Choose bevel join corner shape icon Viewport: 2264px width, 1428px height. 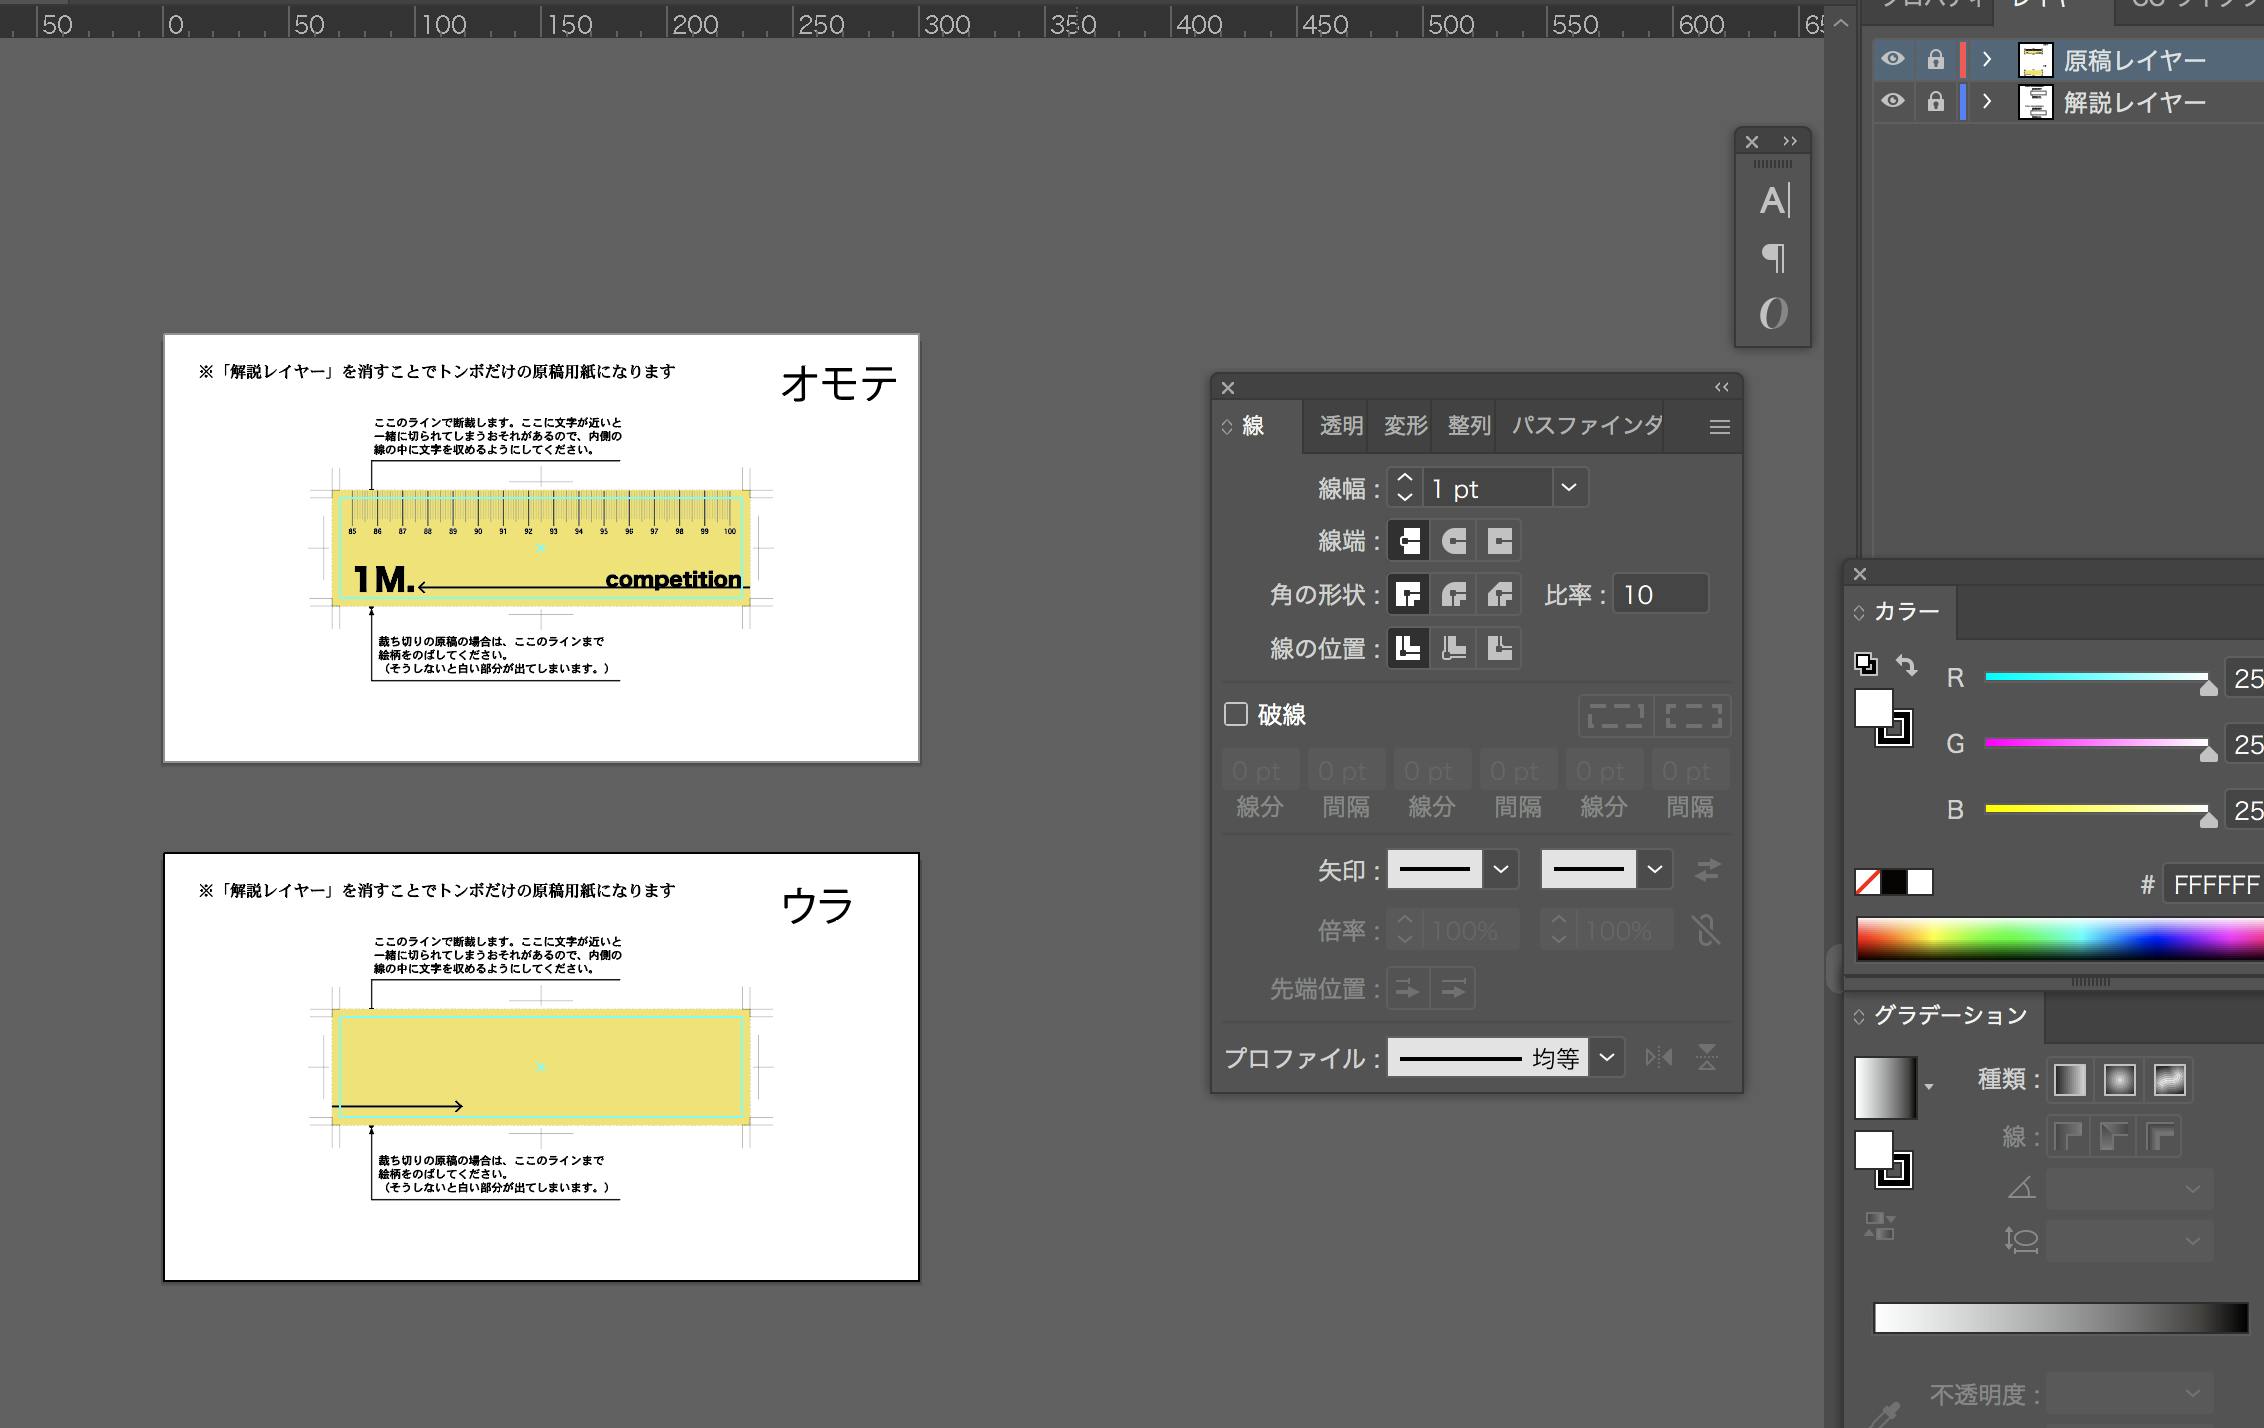(1499, 595)
